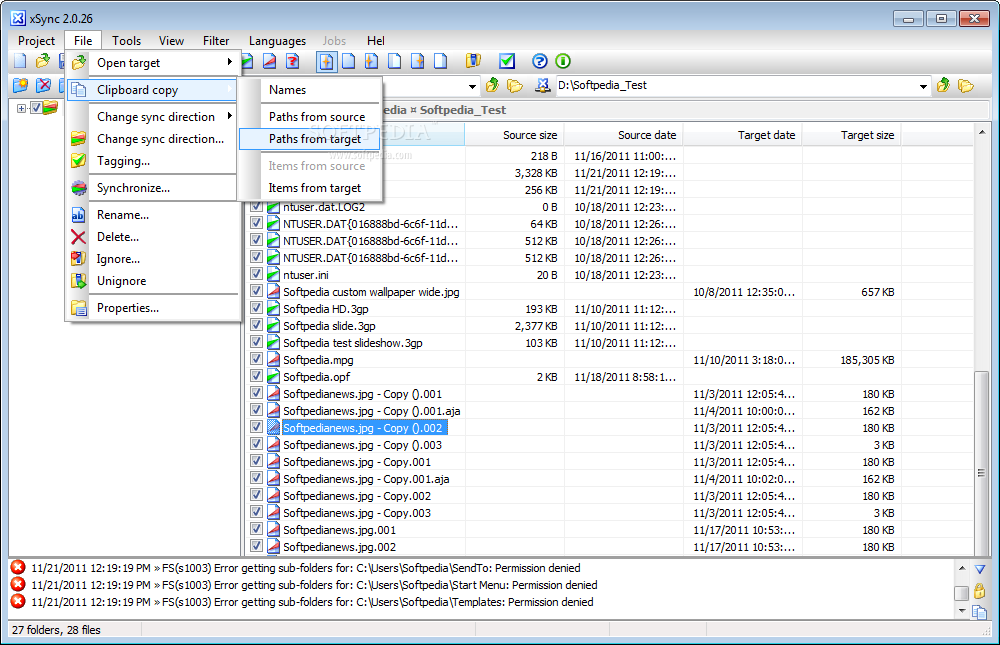Click the file icon next to Softpedia.mpg
Screen dimensions: 1000x645
(274, 360)
